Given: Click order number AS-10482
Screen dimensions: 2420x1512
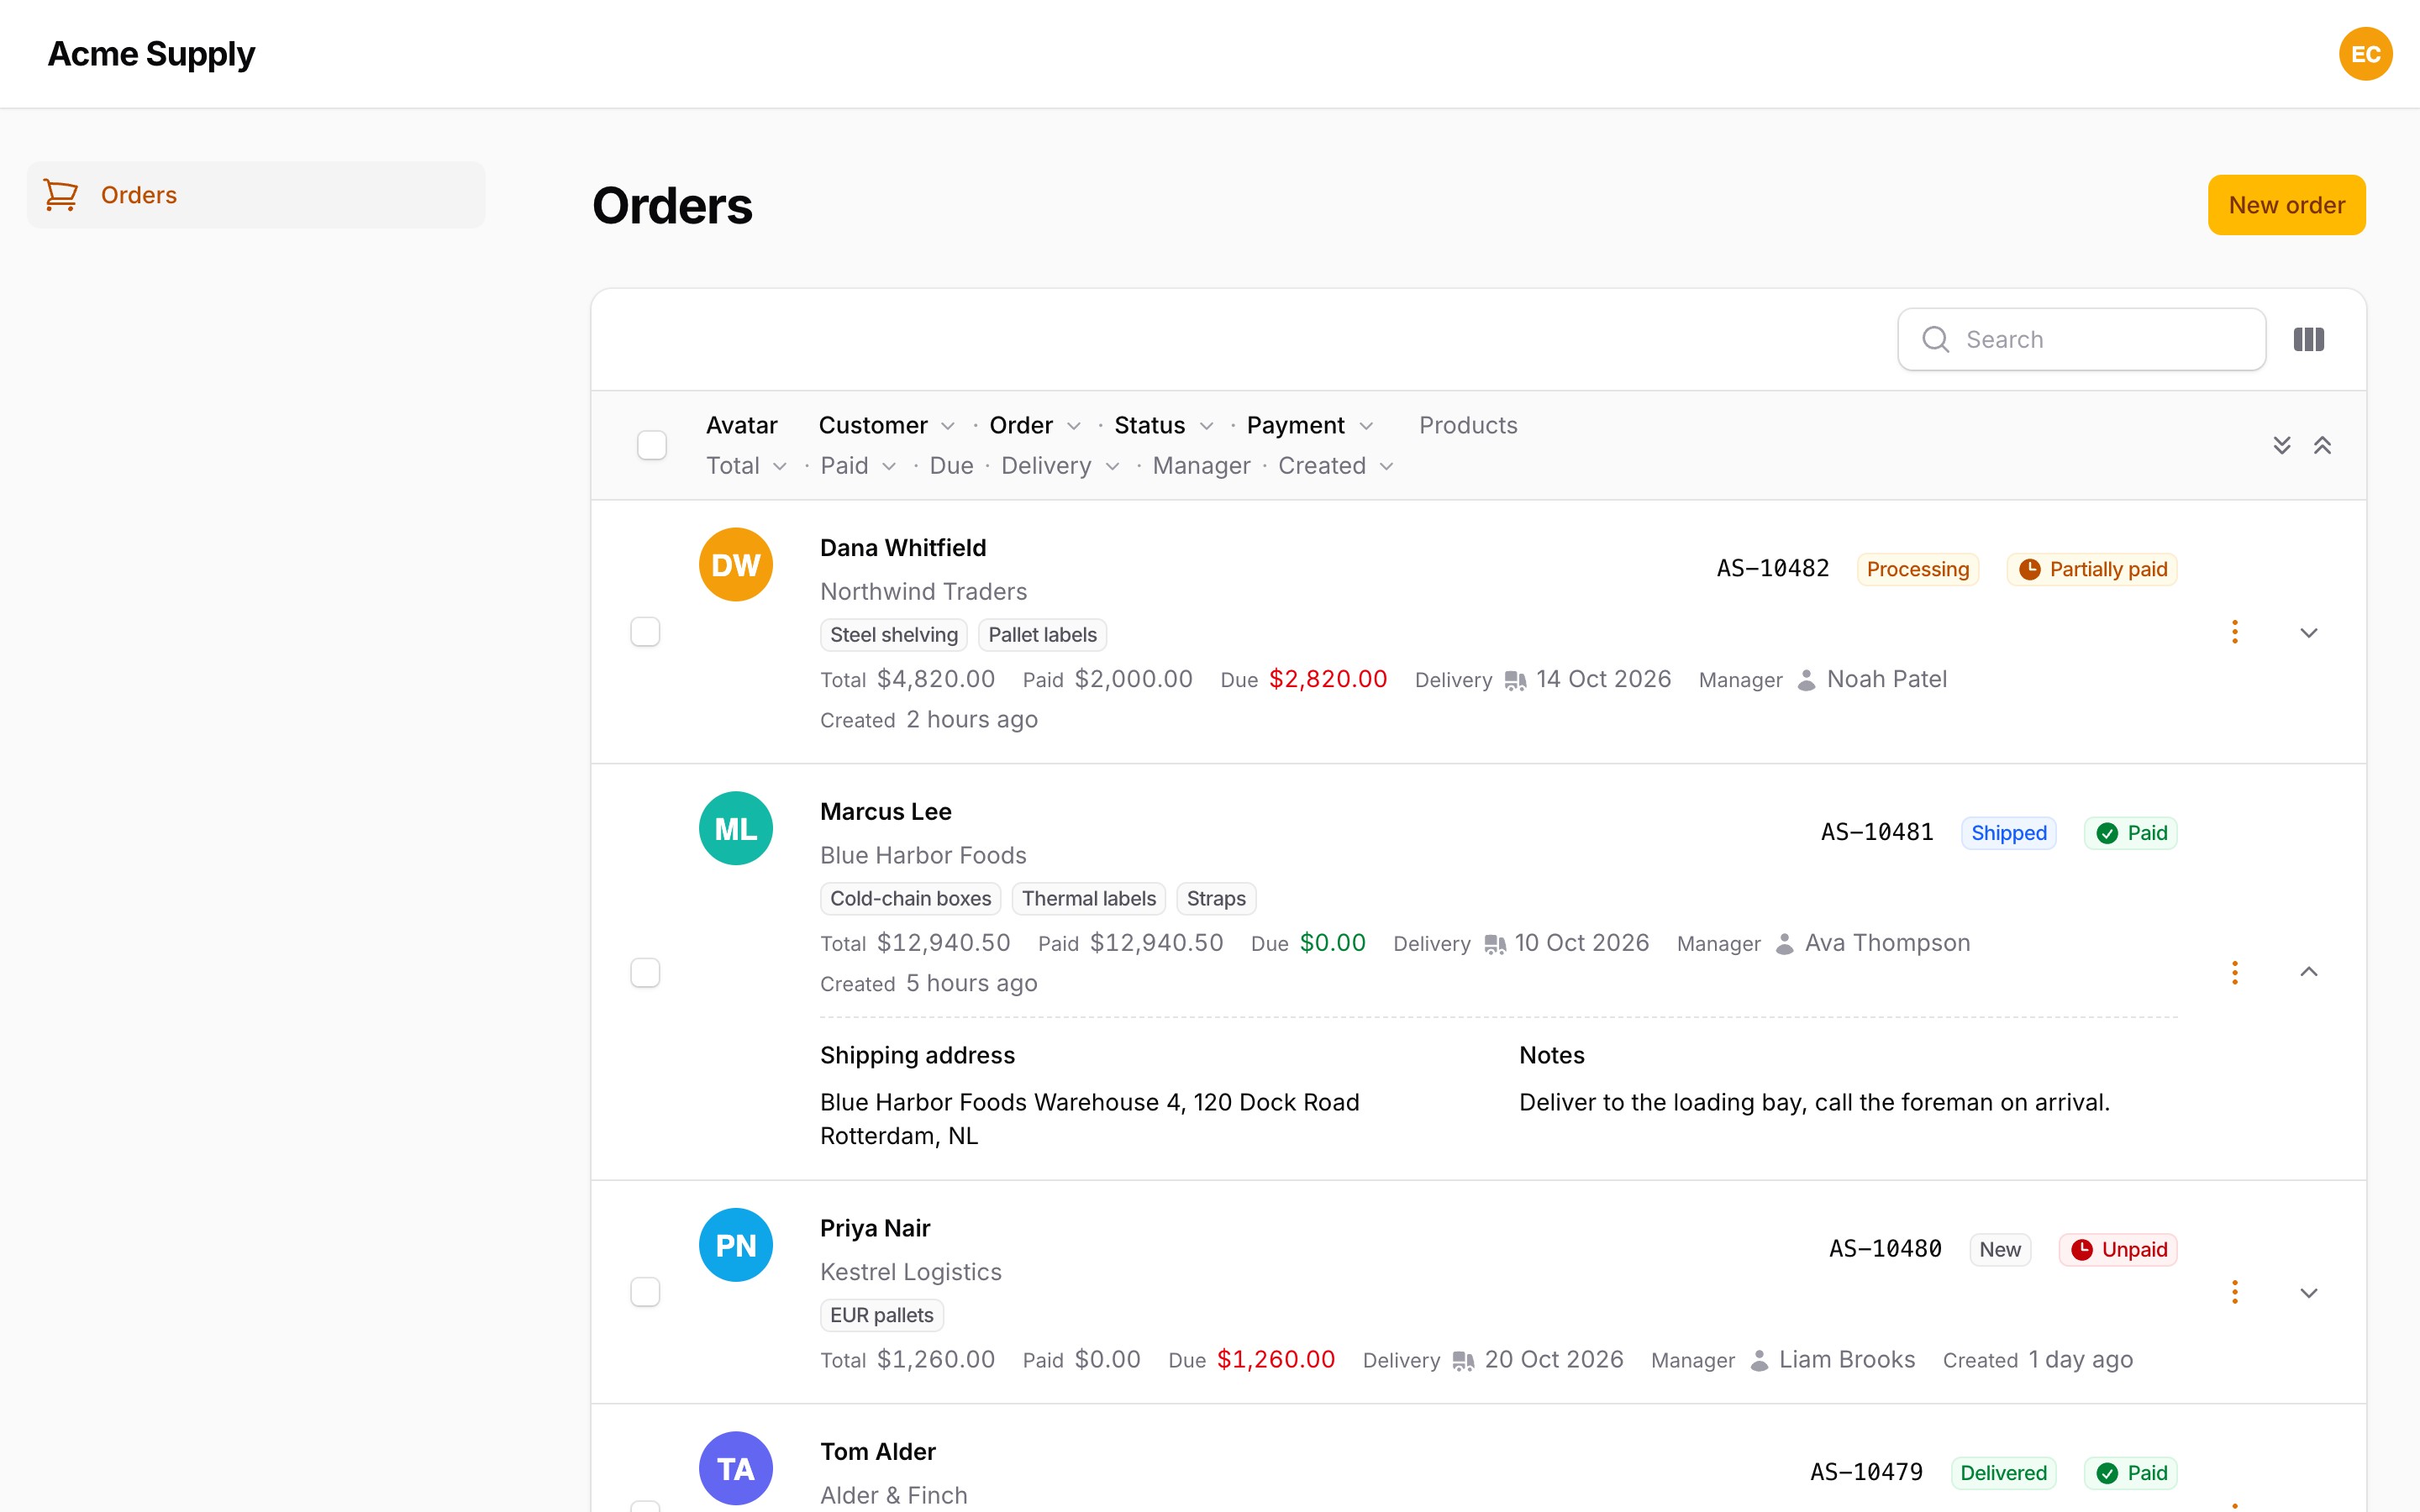Looking at the screenshot, I should point(1773,569).
